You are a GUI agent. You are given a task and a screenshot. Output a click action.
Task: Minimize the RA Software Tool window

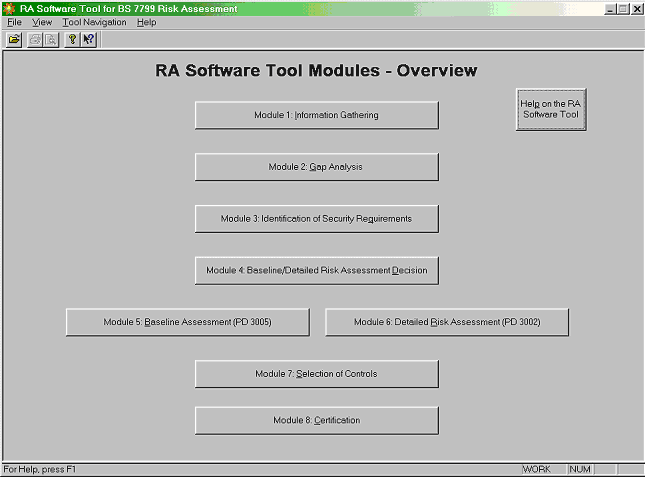(x=610, y=9)
